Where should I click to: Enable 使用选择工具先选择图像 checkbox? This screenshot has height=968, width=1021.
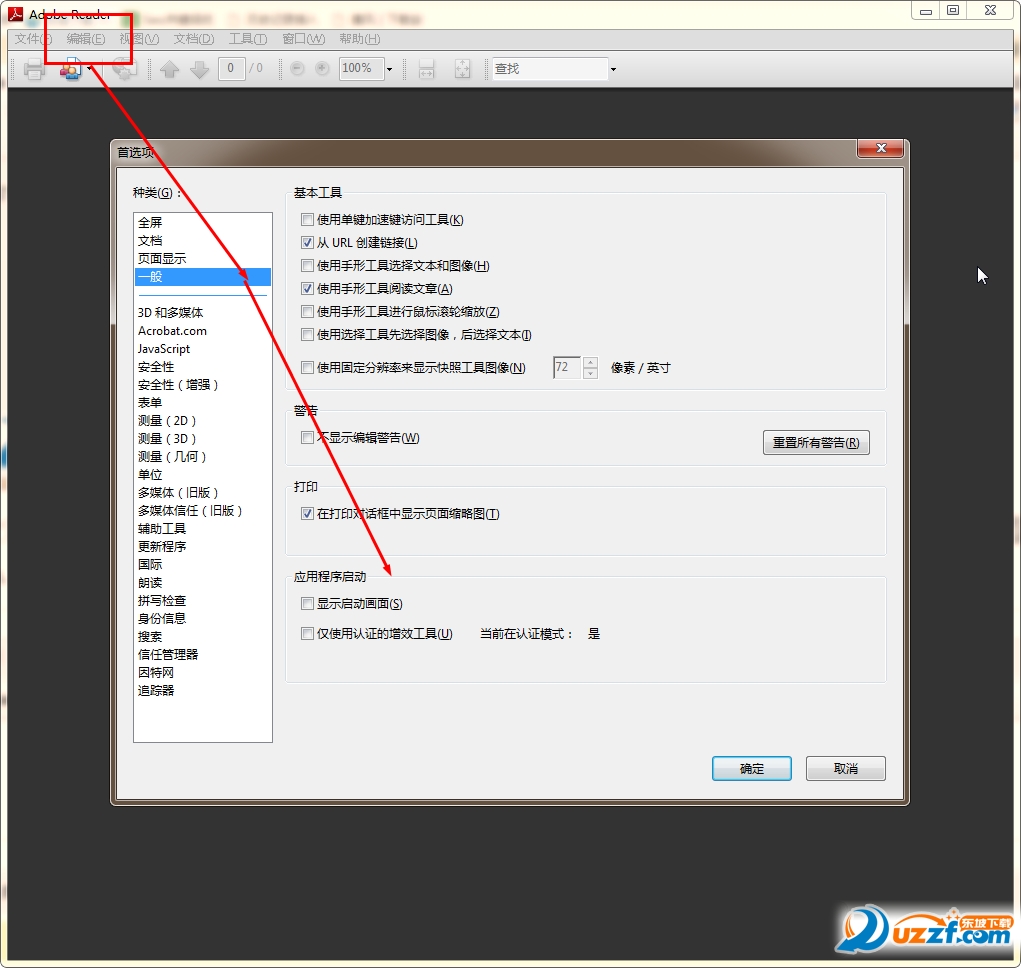(x=307, y=335)
